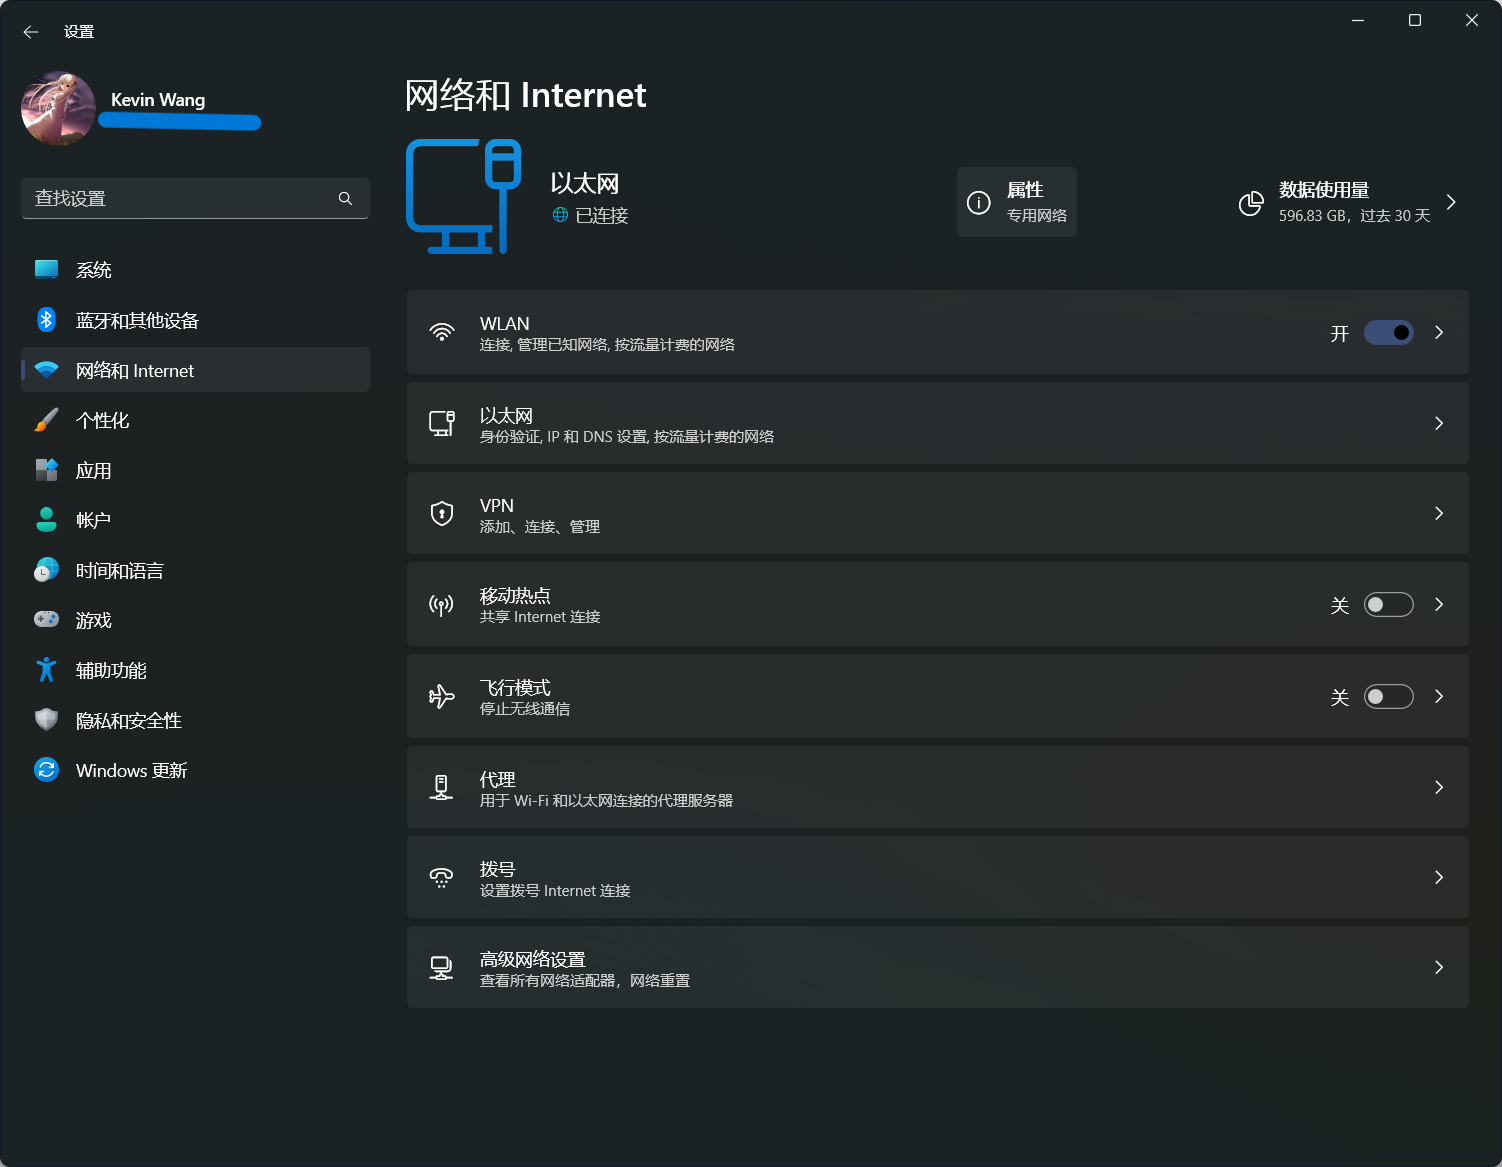Turn off the WLAN toggle
Image resolution: width=1502 pixels, height=1167 pixels.
point(1389,332)
